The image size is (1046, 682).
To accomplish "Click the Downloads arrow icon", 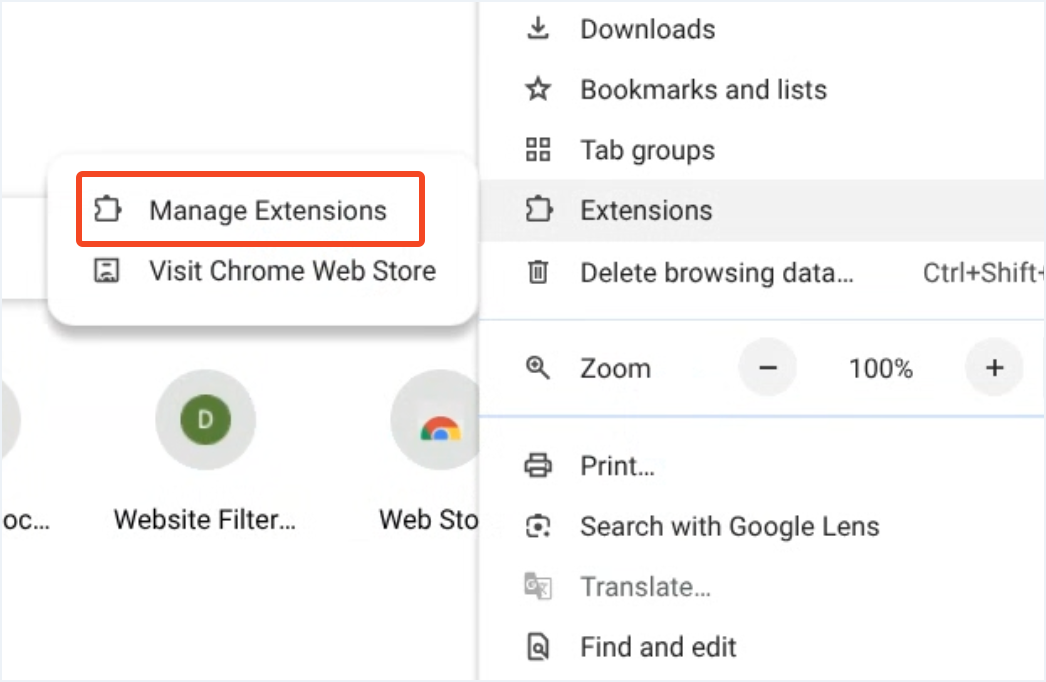I will (538, 29).
